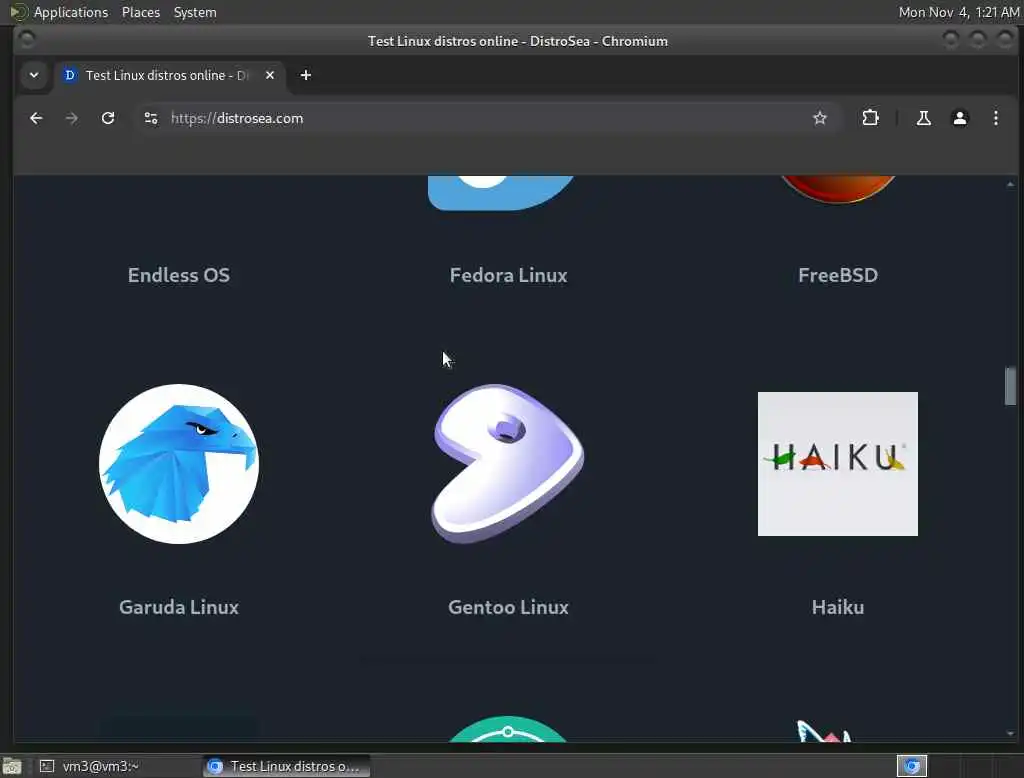1024x778 pixels.
Task: Open Chrome Labs flask icon
Action: [x=923, y=118]
